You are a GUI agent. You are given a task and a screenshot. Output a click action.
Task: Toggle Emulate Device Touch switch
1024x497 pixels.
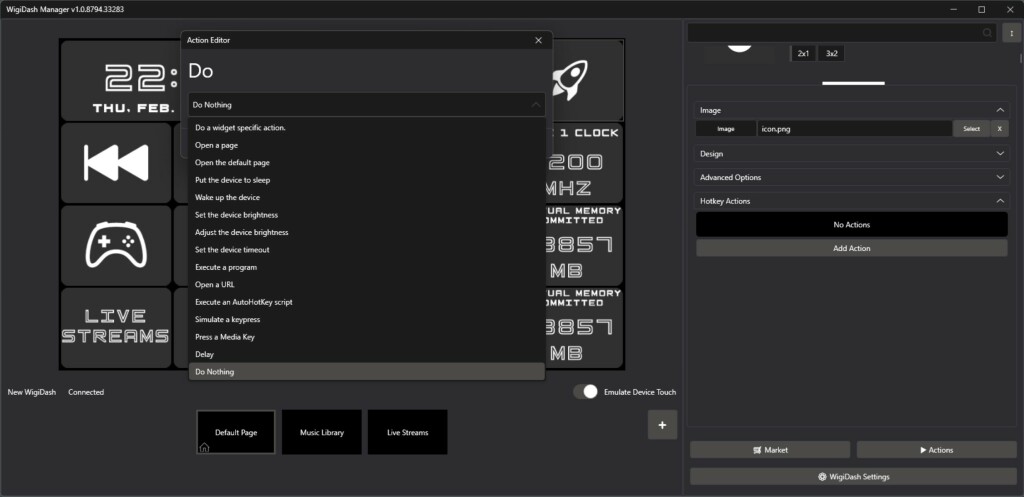coord(586,392)
